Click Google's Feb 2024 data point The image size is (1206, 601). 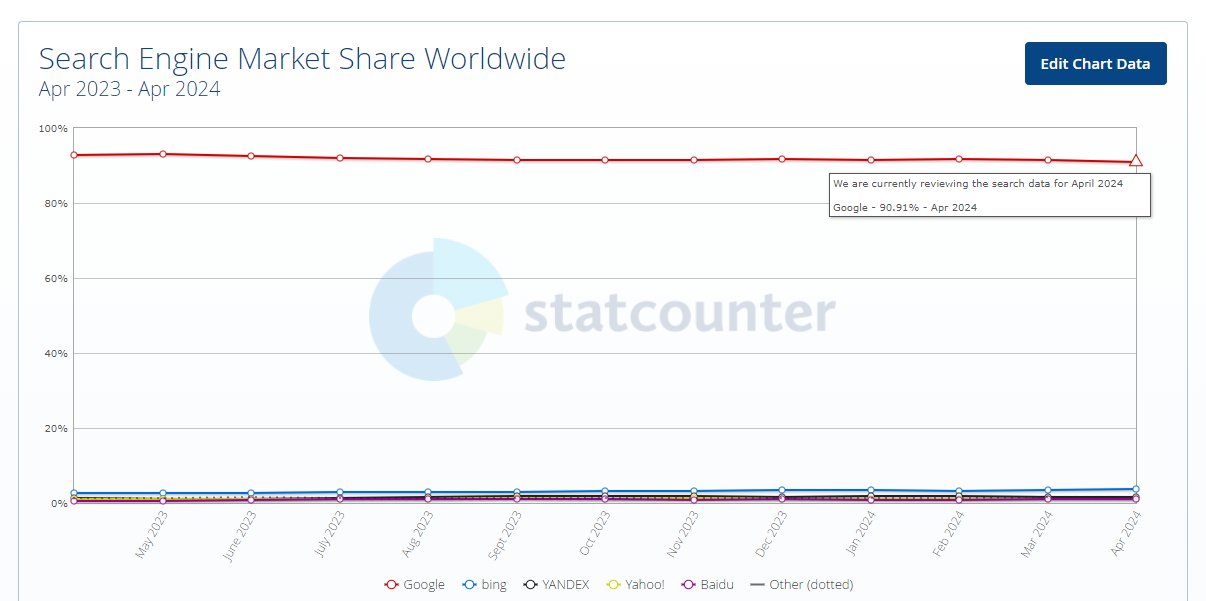tap(959, 159)
